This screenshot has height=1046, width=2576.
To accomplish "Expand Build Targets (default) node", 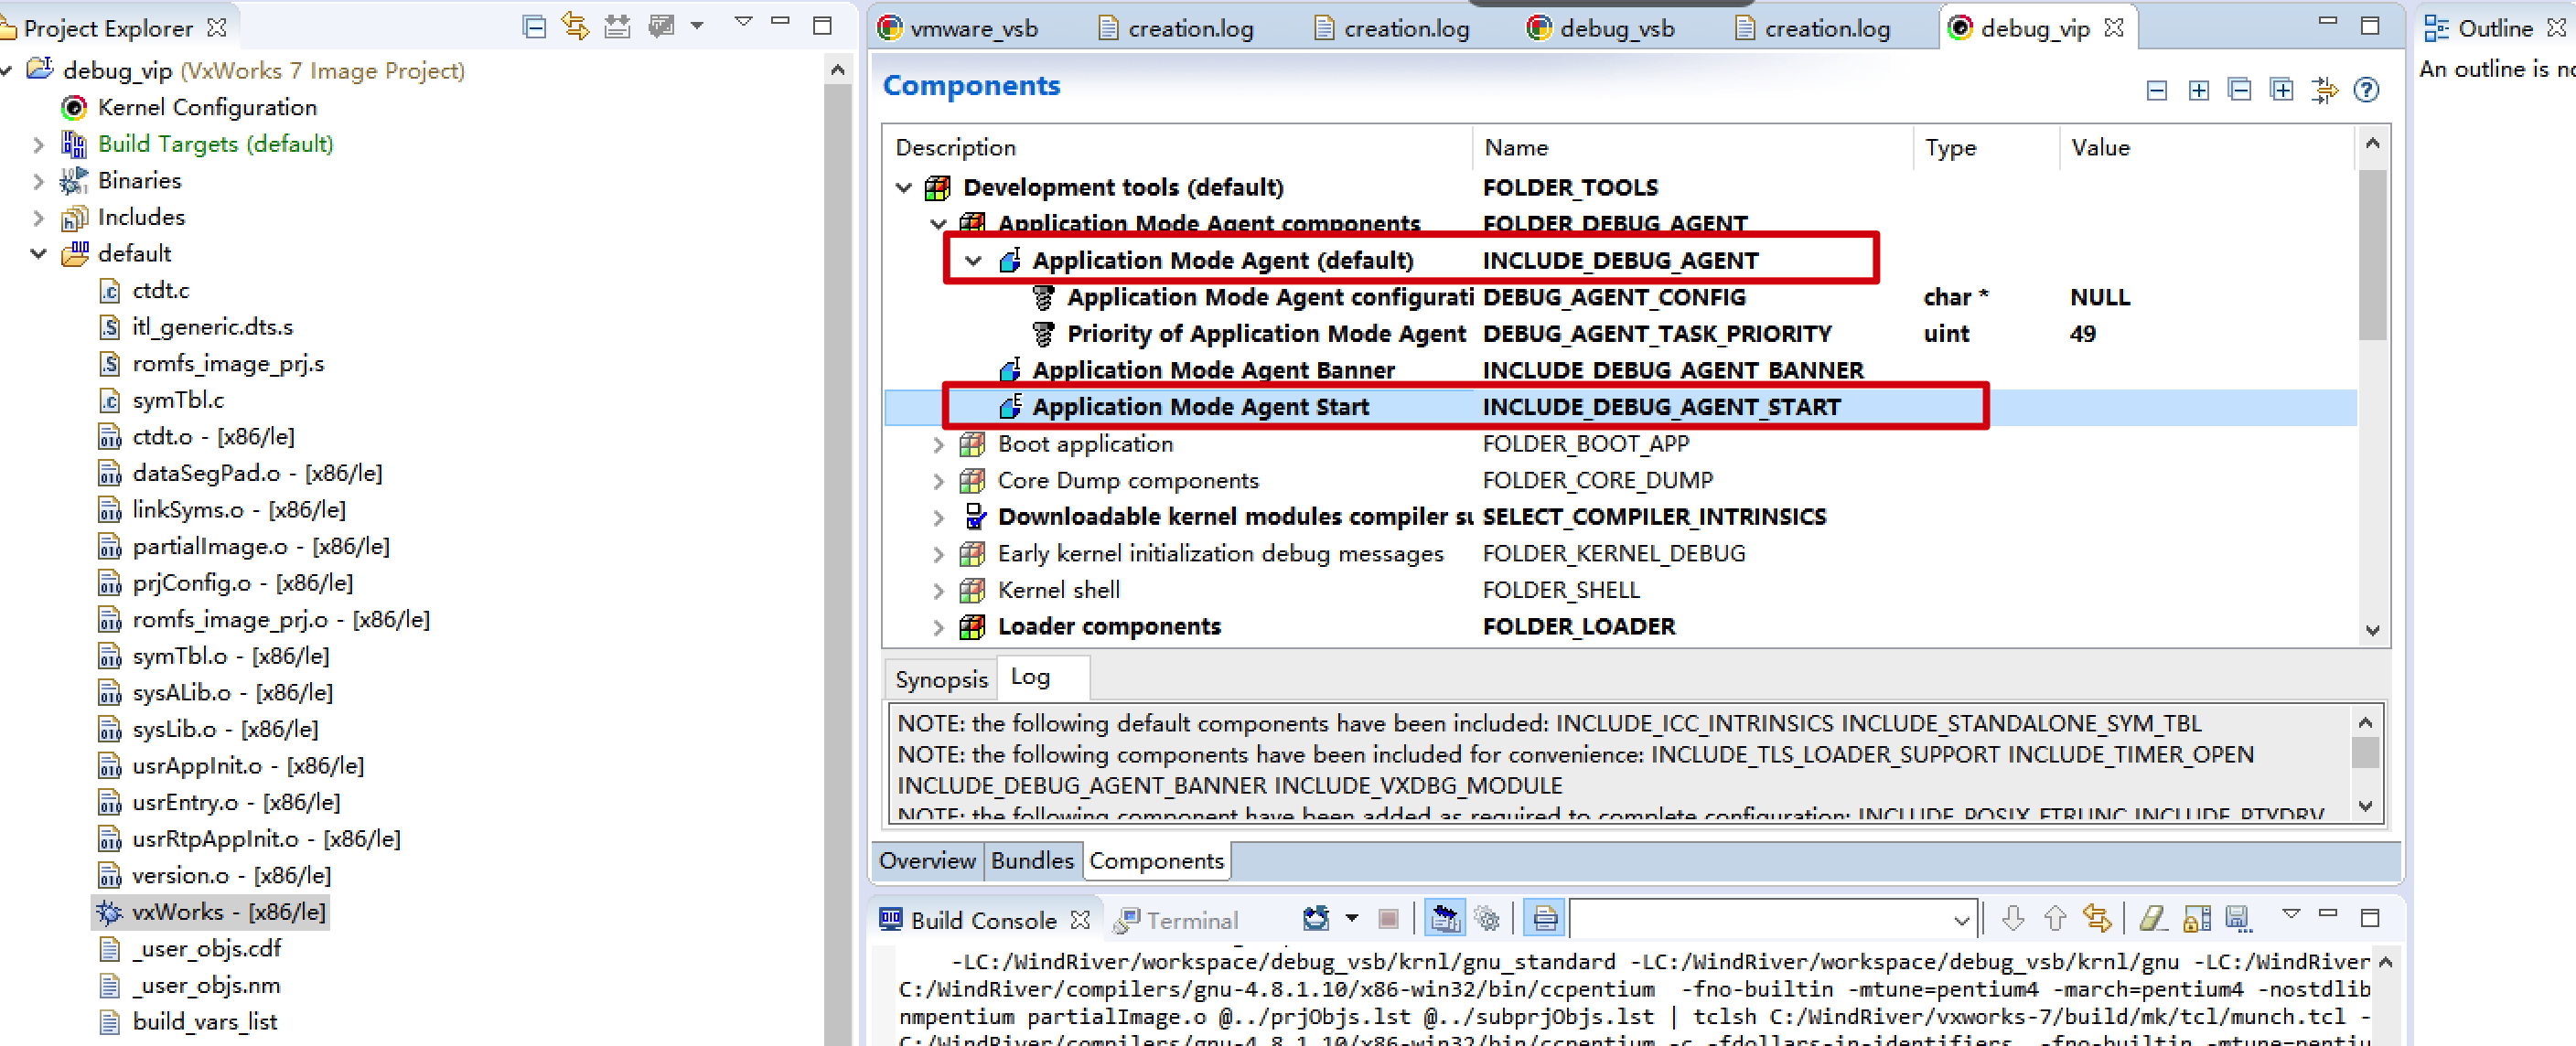I will (x=38, y=146).
